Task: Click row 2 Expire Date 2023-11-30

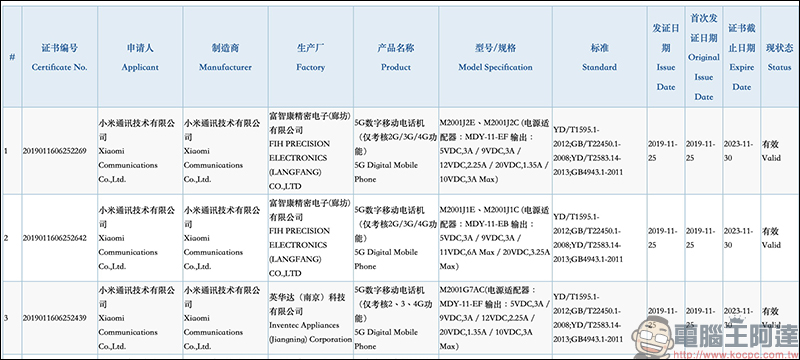Action: pos(741,238)
